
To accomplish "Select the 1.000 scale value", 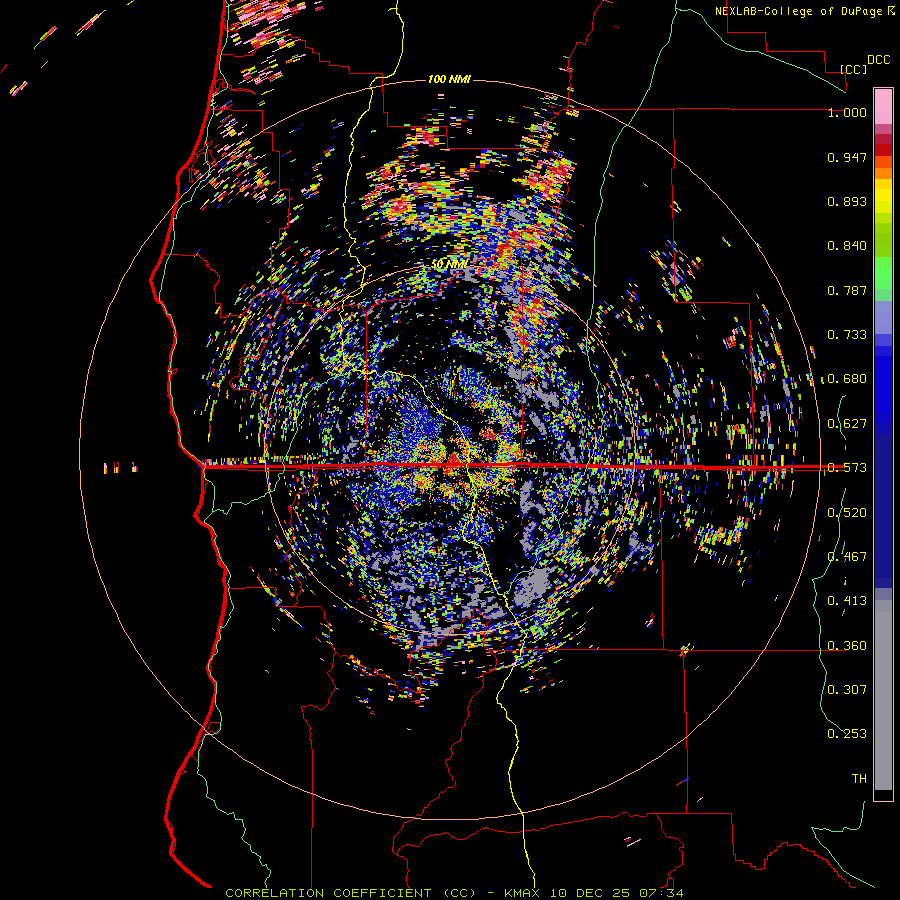I will tap(847, 112).
